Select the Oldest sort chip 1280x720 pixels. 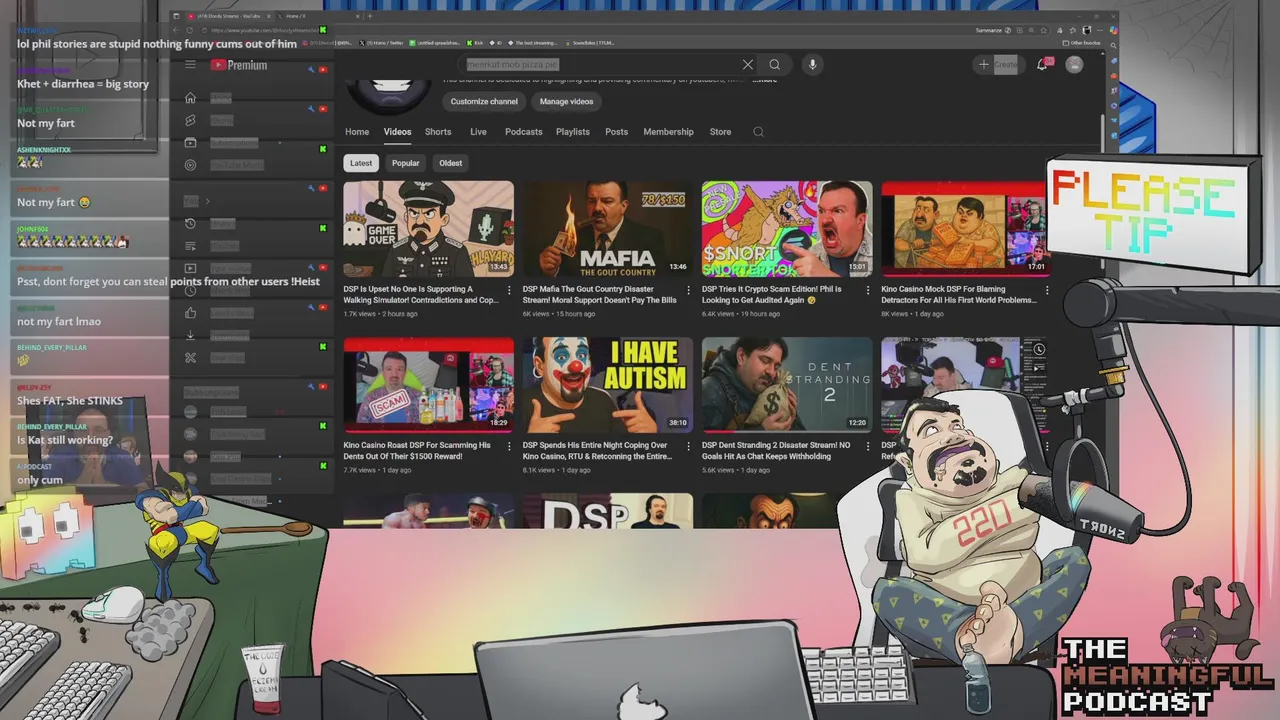[x=450, y=163]
